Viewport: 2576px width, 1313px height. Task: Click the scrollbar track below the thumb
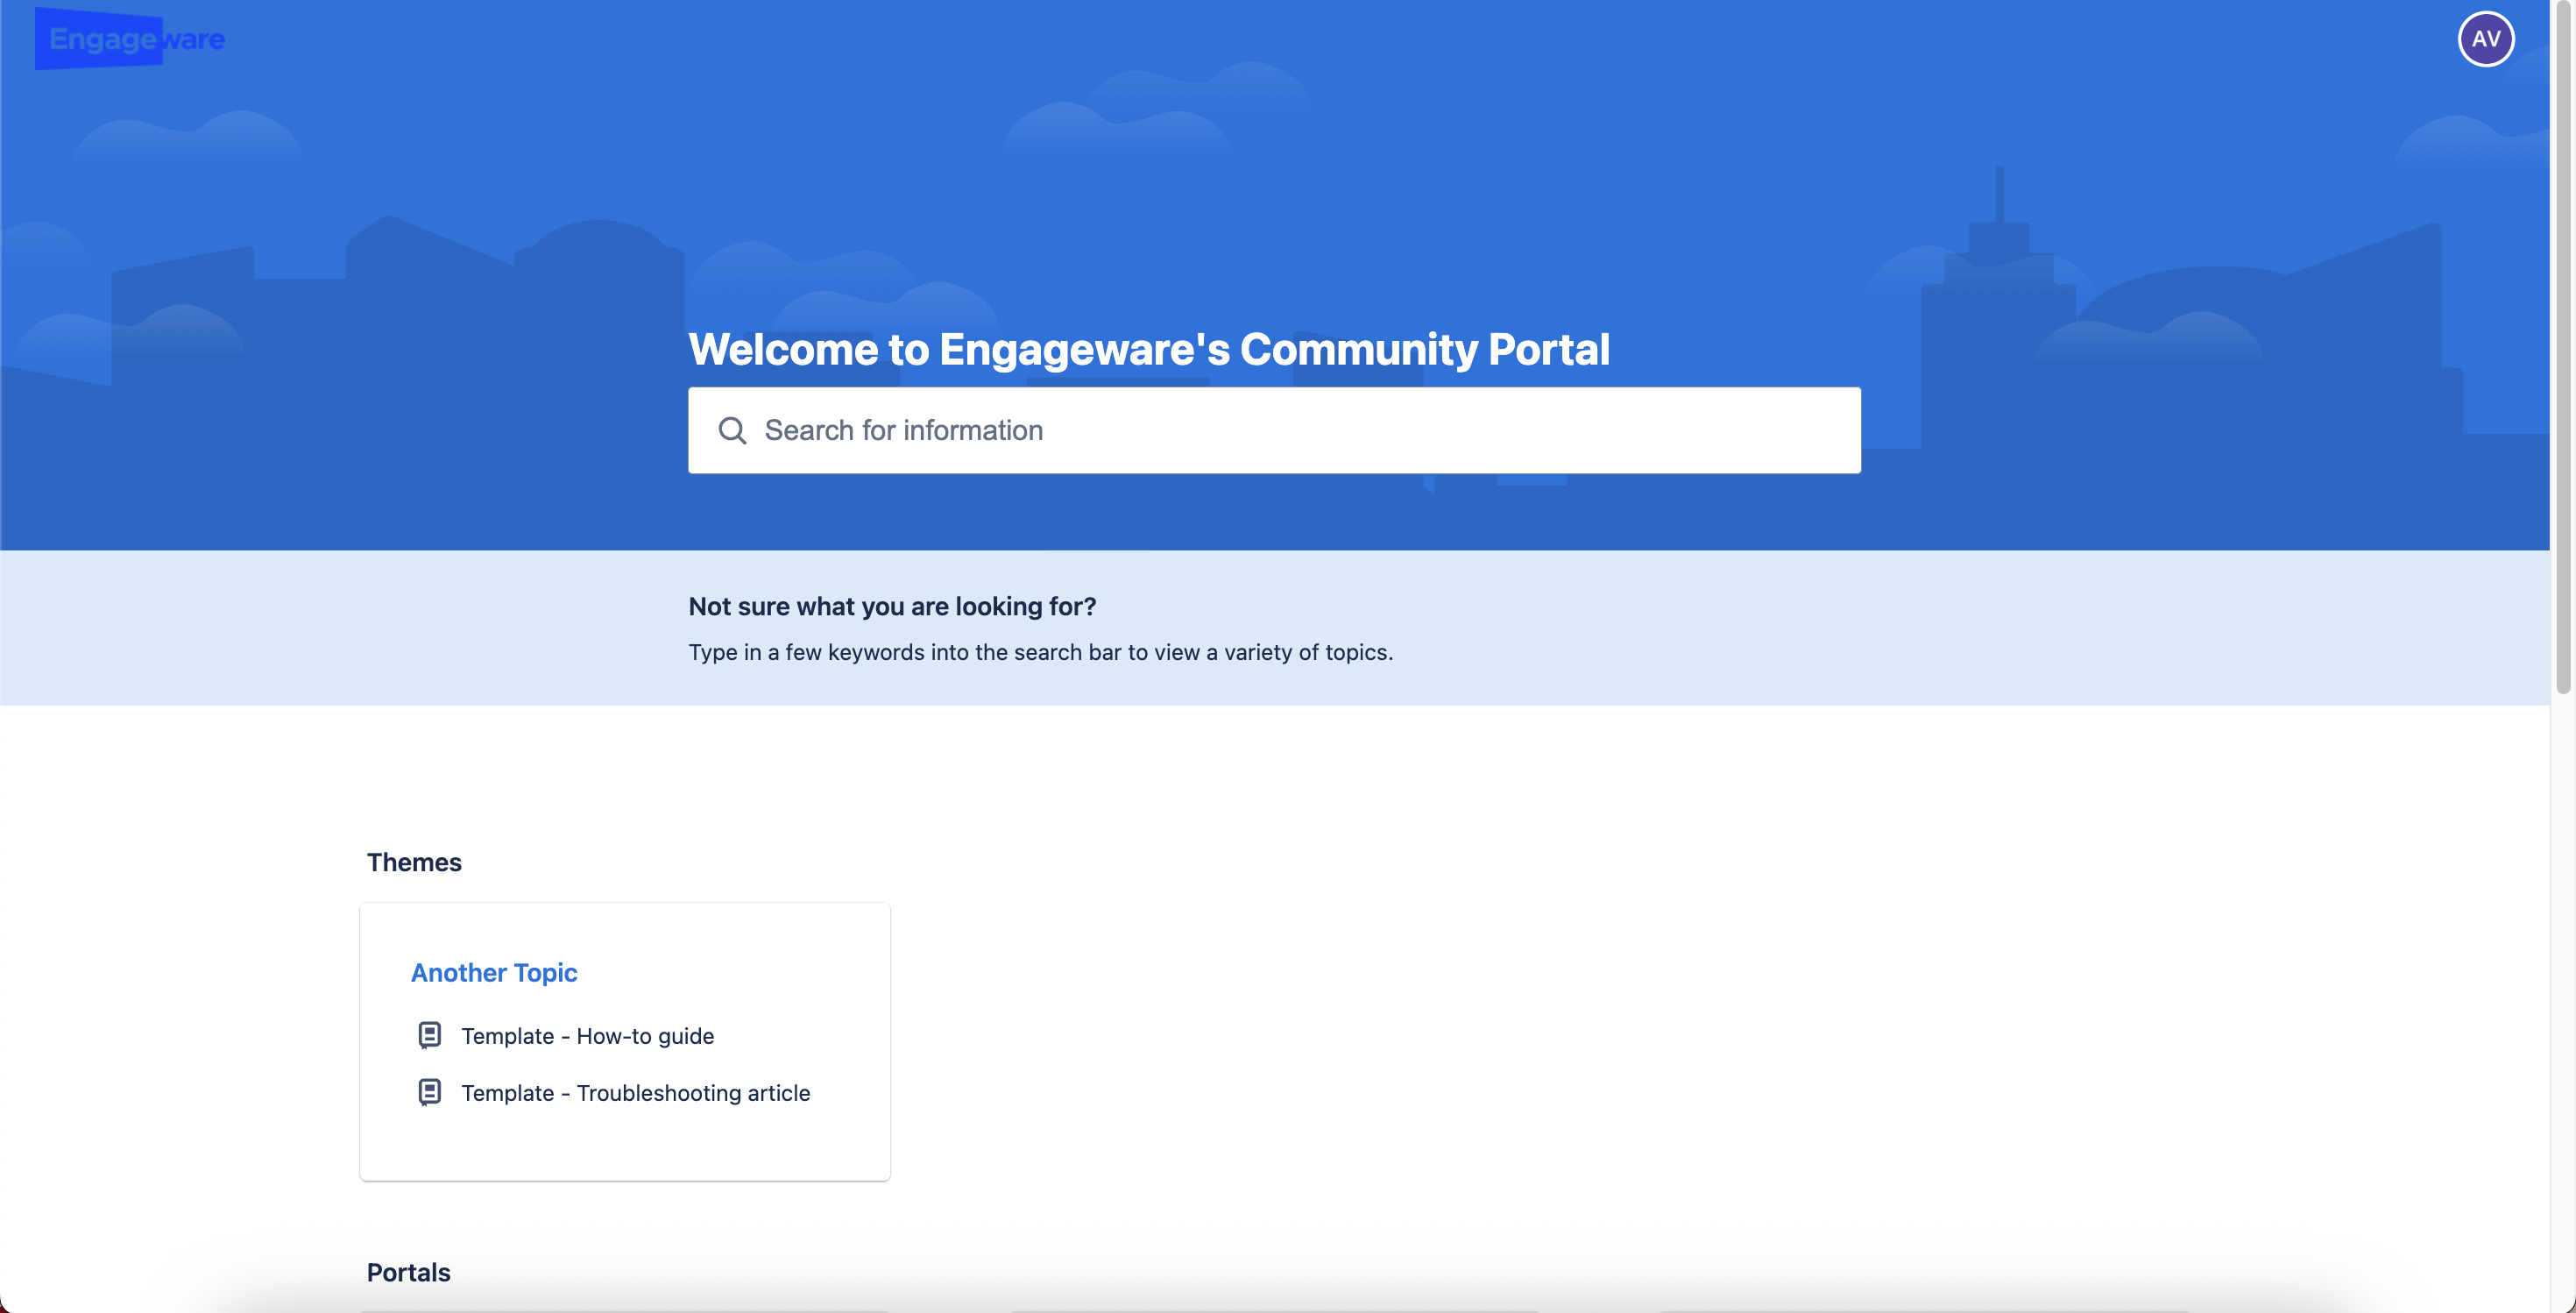pyautogui.click(x=2562, y=1000)
